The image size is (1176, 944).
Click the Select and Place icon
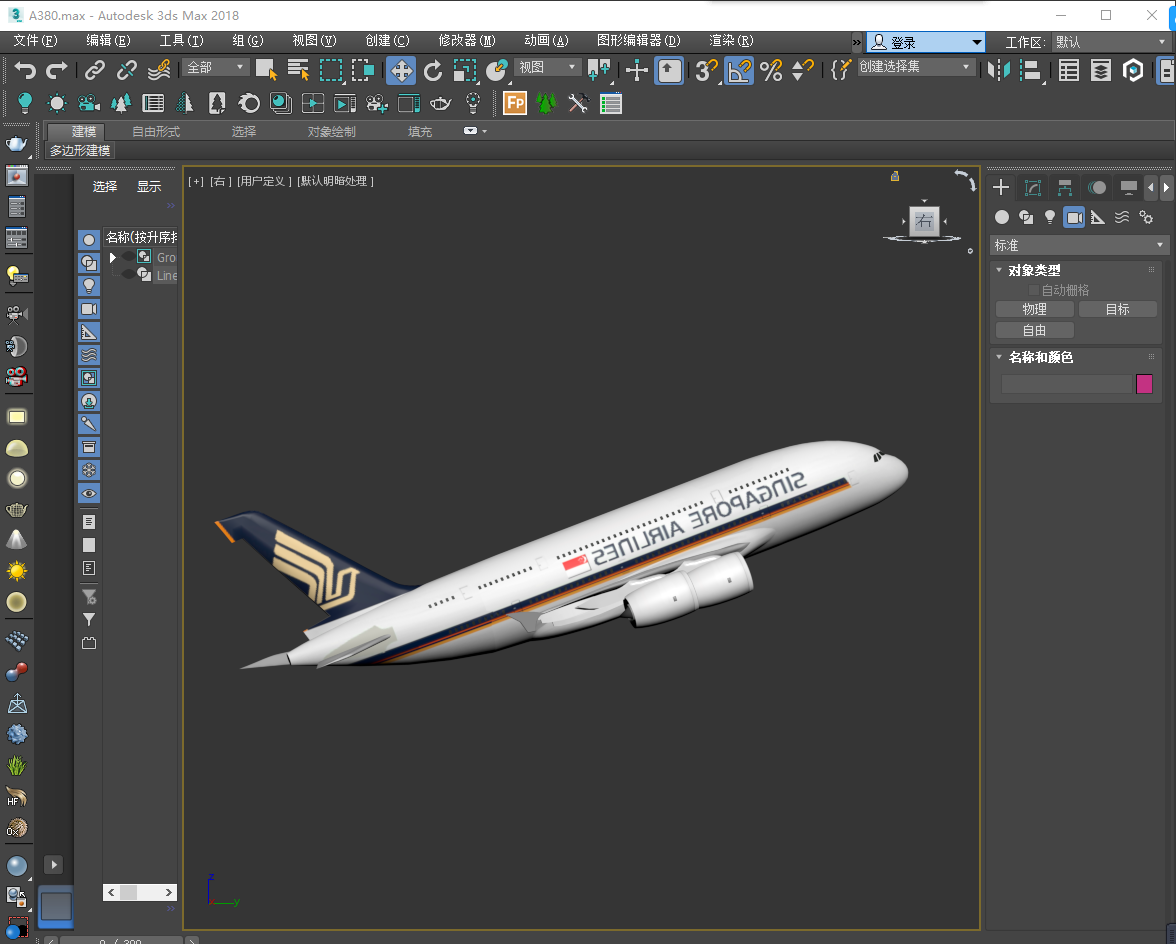(496, 70)
